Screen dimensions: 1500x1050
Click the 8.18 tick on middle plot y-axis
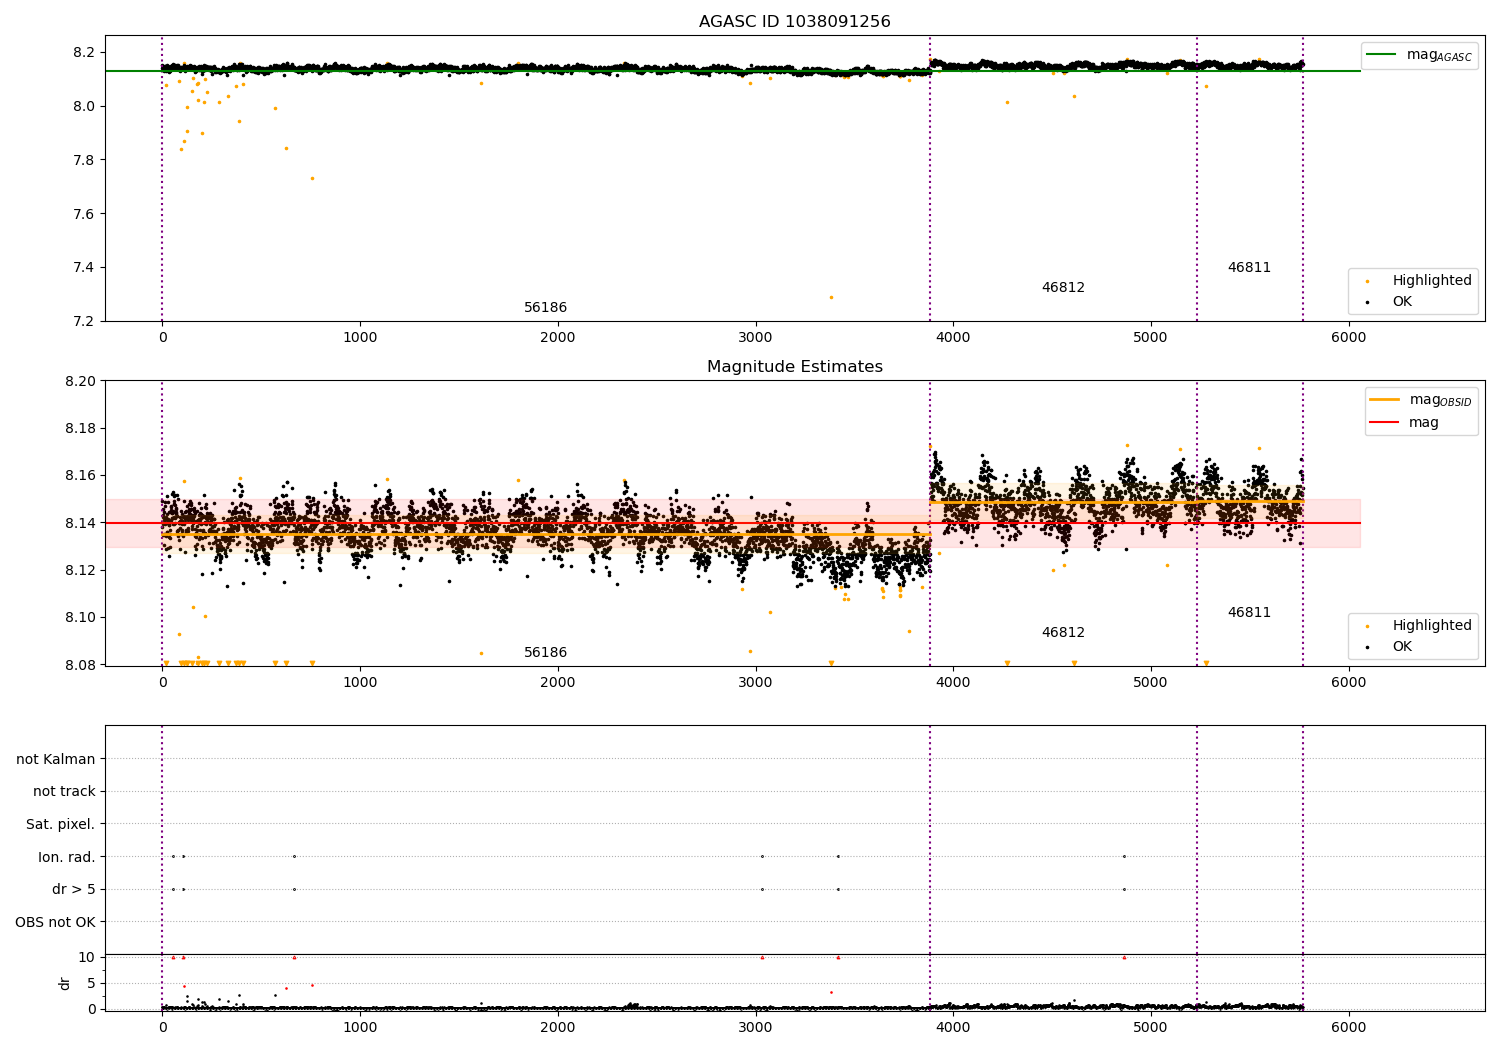(81, 428)
